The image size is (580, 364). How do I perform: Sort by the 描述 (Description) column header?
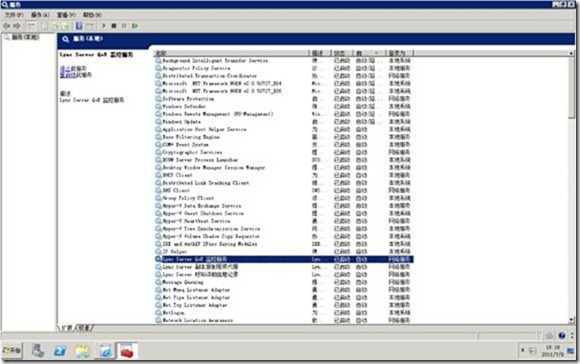[320, 53]
